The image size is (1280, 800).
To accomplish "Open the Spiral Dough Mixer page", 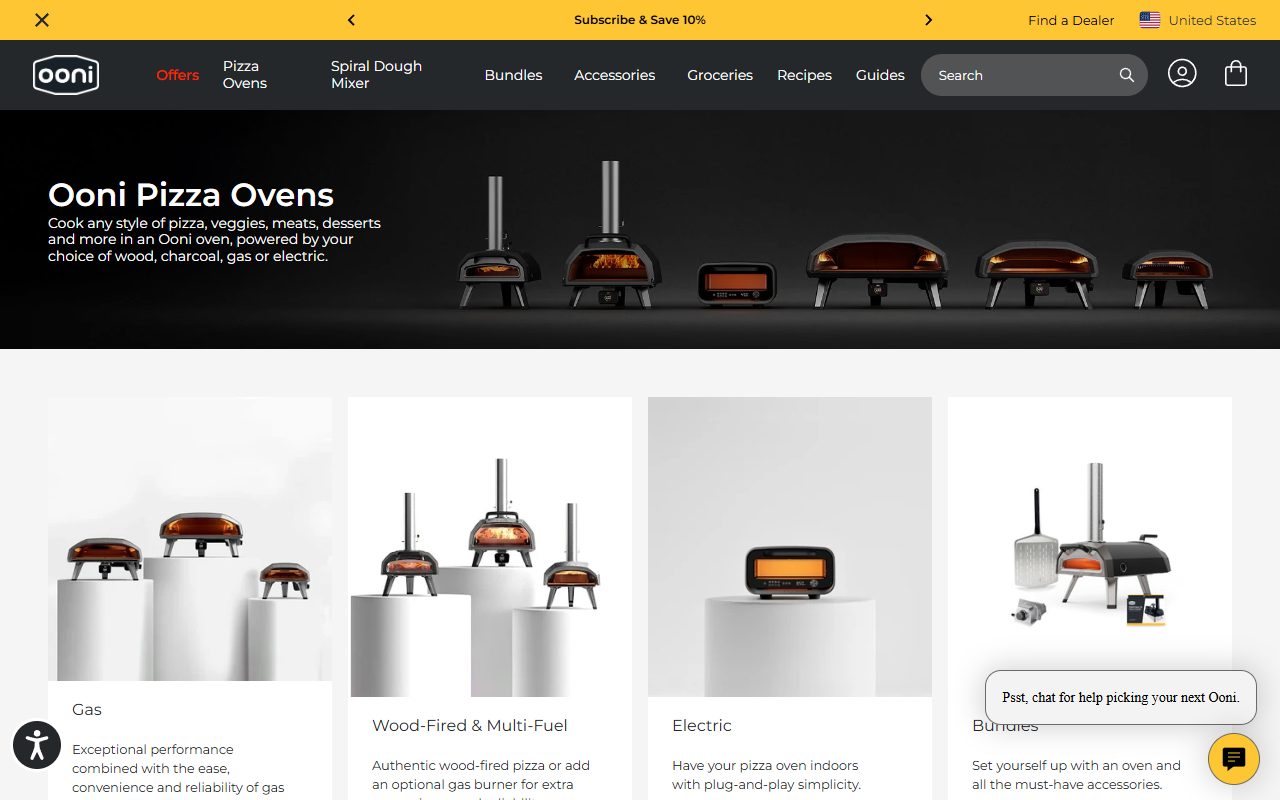I will click(x=376, y=75).
